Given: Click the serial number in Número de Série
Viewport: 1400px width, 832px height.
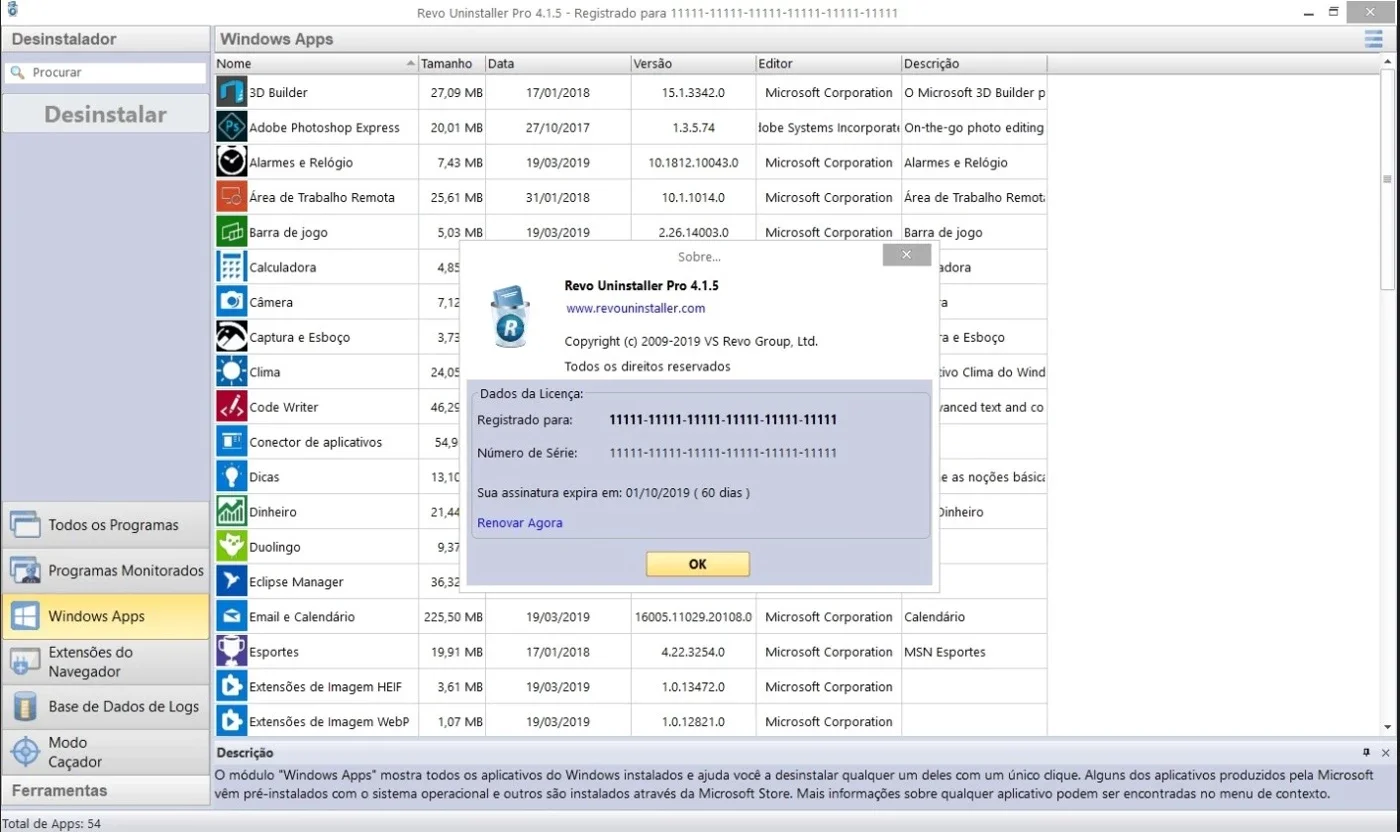Looking at the screenshot, I should click(x=723, y=453).
